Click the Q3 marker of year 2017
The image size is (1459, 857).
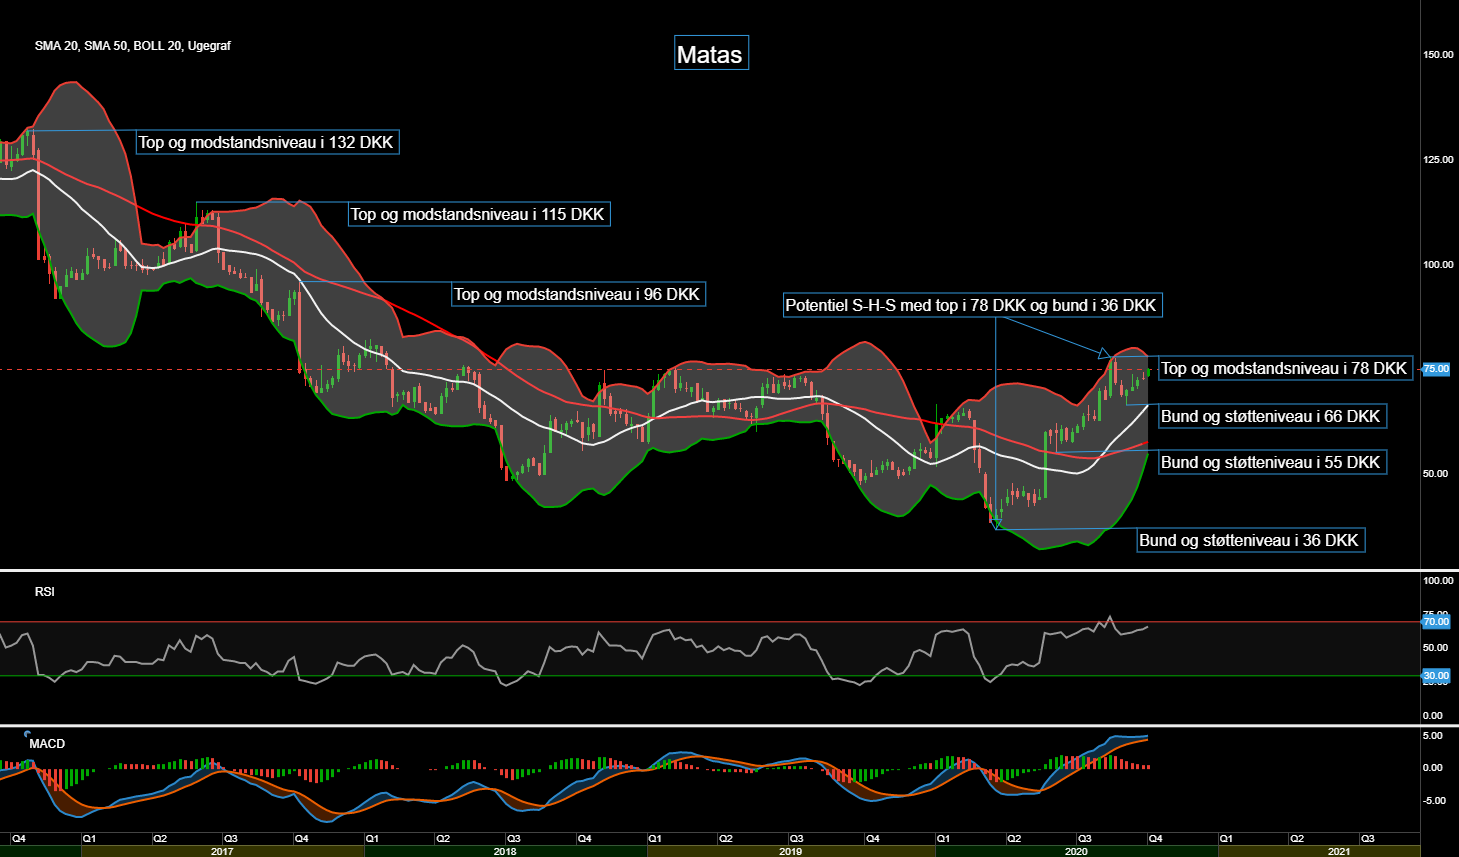(230, 839)
